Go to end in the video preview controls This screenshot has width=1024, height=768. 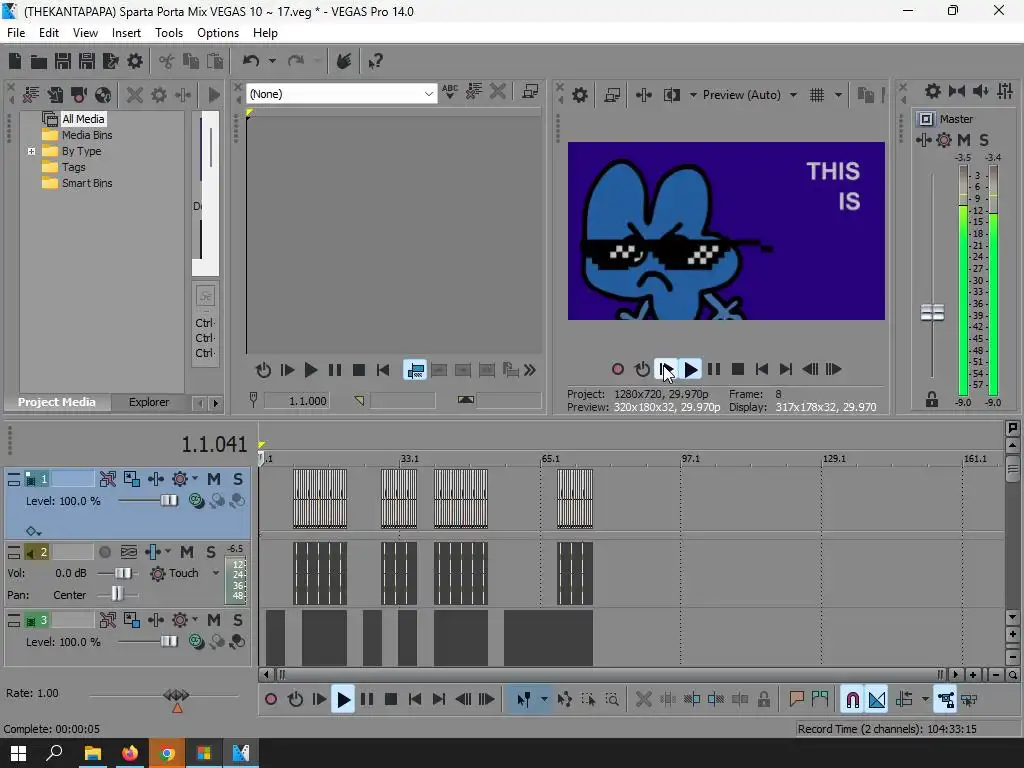(x=786, y=370)
